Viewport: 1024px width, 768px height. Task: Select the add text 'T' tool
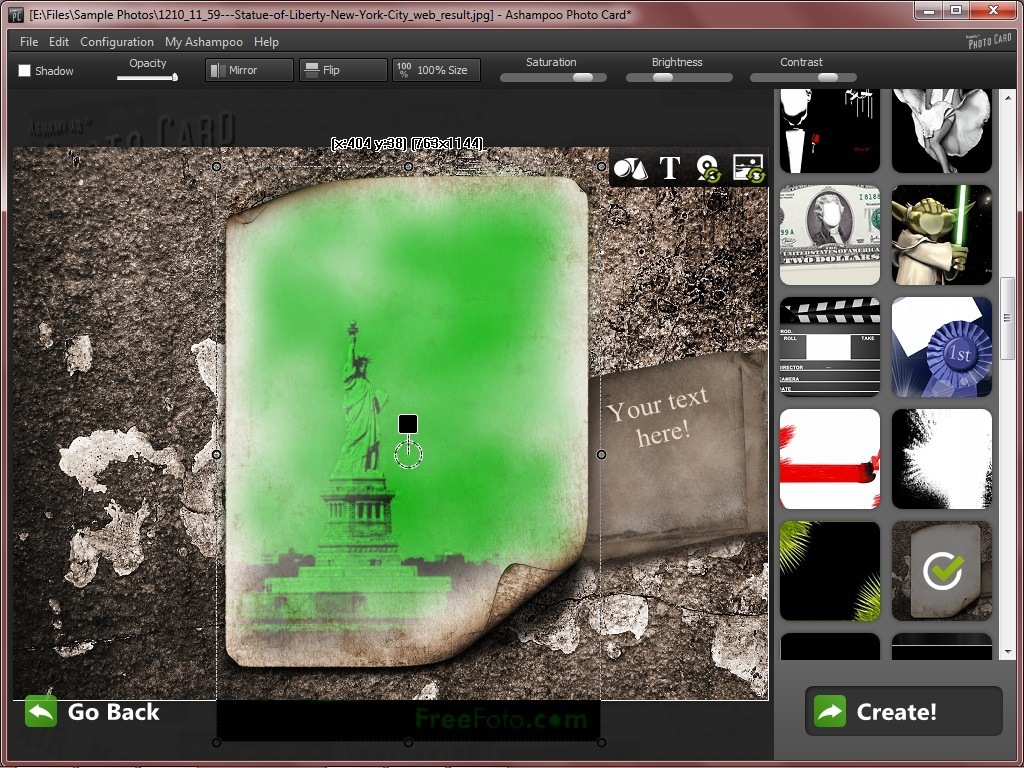tap(670, 169)
